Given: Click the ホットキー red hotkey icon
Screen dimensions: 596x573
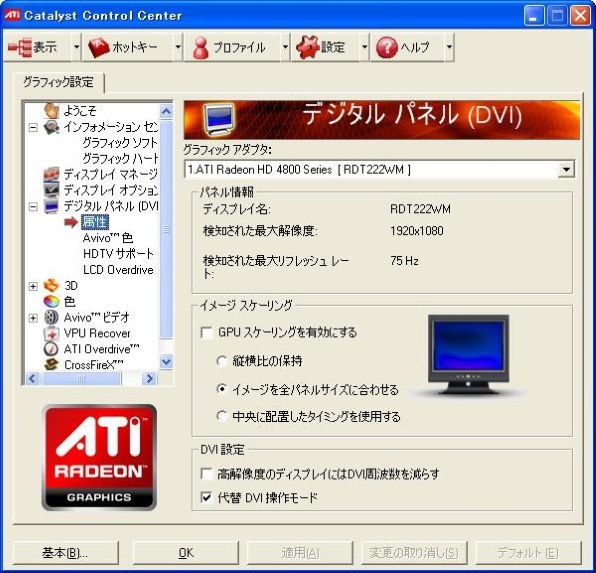Looking at the screenshot, I should (x=98, y=48).
